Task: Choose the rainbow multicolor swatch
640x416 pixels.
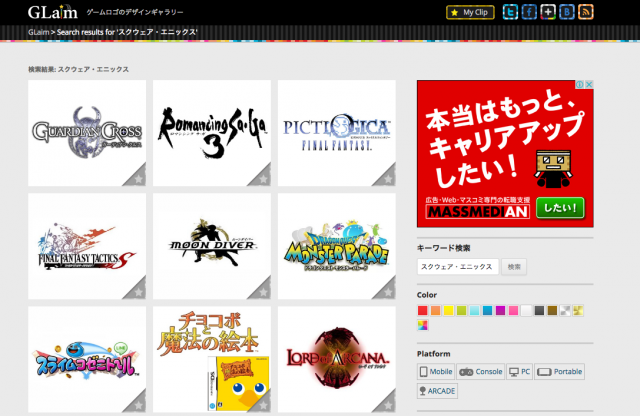Action: click(423, 324)
